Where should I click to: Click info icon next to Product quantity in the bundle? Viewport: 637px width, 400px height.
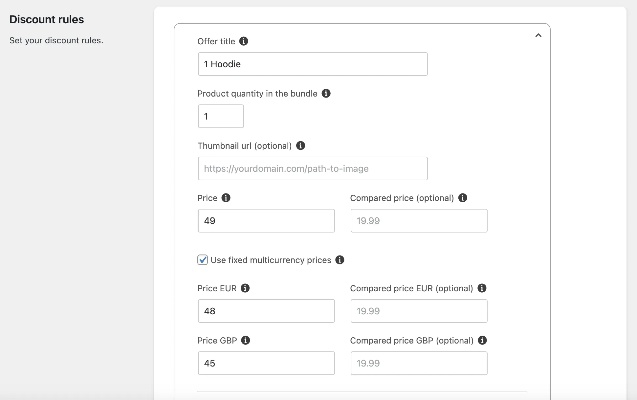(x=326, y=94)
